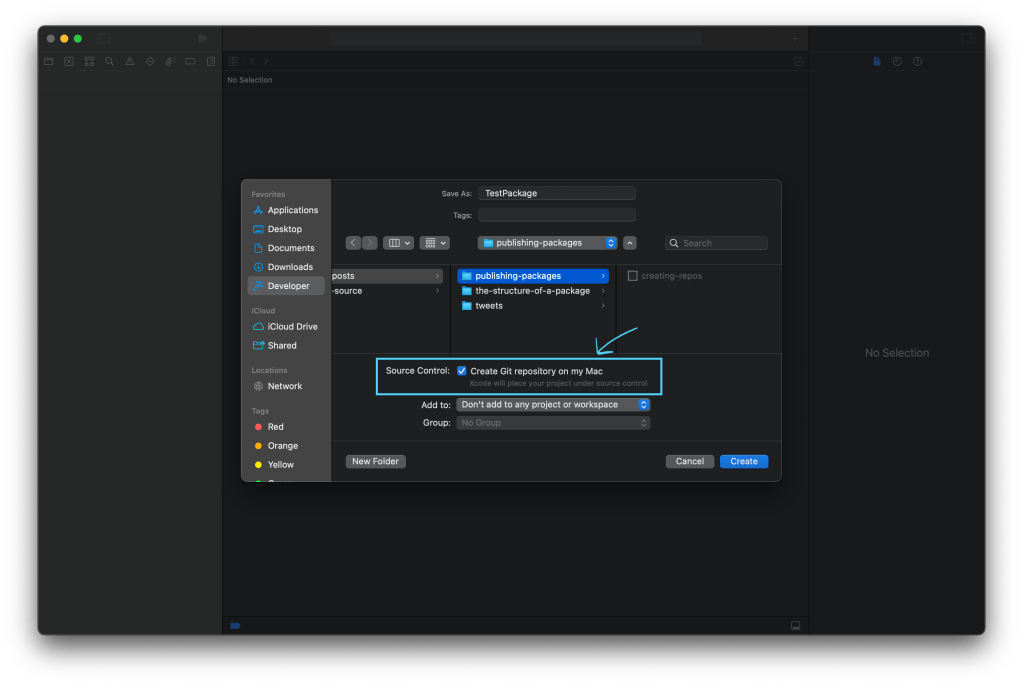This screenshot has width=1023, height=685.
Task: Select iCloud Drive in the sidebar
Action: (292, 327)
